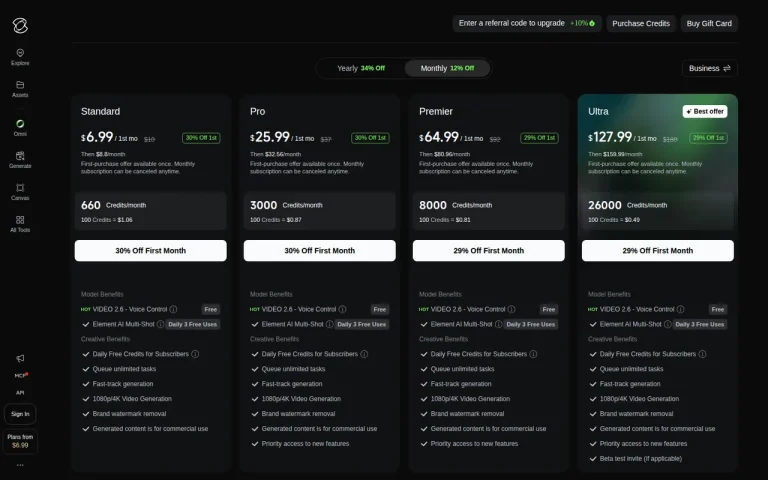Click the Premier plan 29% Off 1st badge

coord(539,138)
